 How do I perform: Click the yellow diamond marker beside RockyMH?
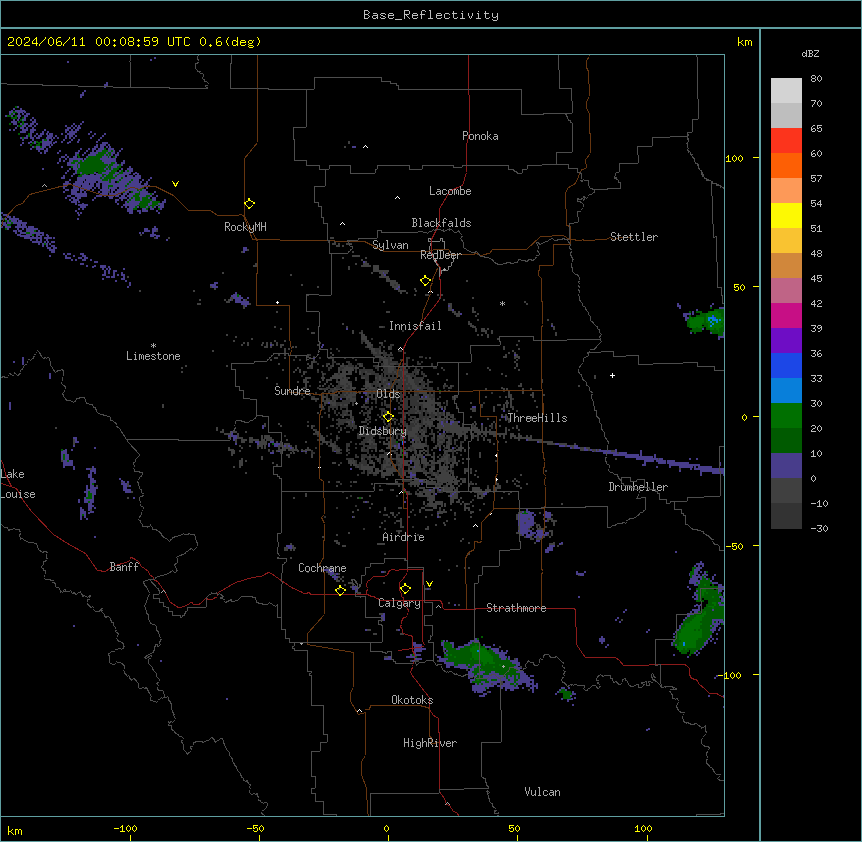(250, 204)
